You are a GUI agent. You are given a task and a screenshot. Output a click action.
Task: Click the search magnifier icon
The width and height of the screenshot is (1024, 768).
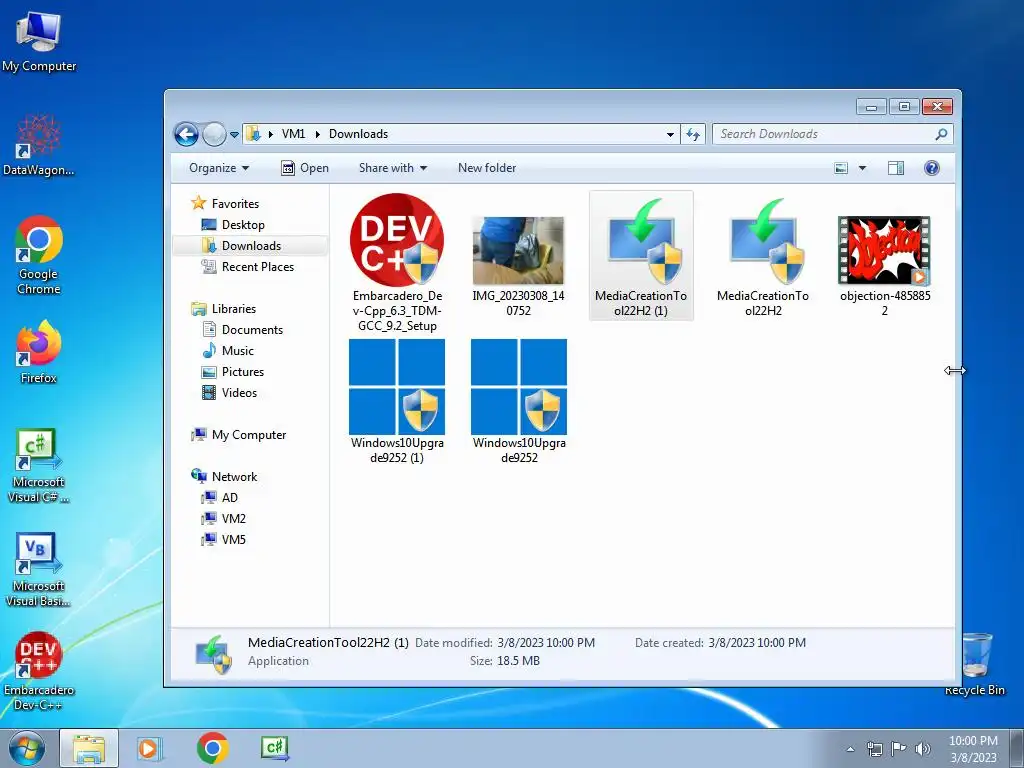(941, 134)
